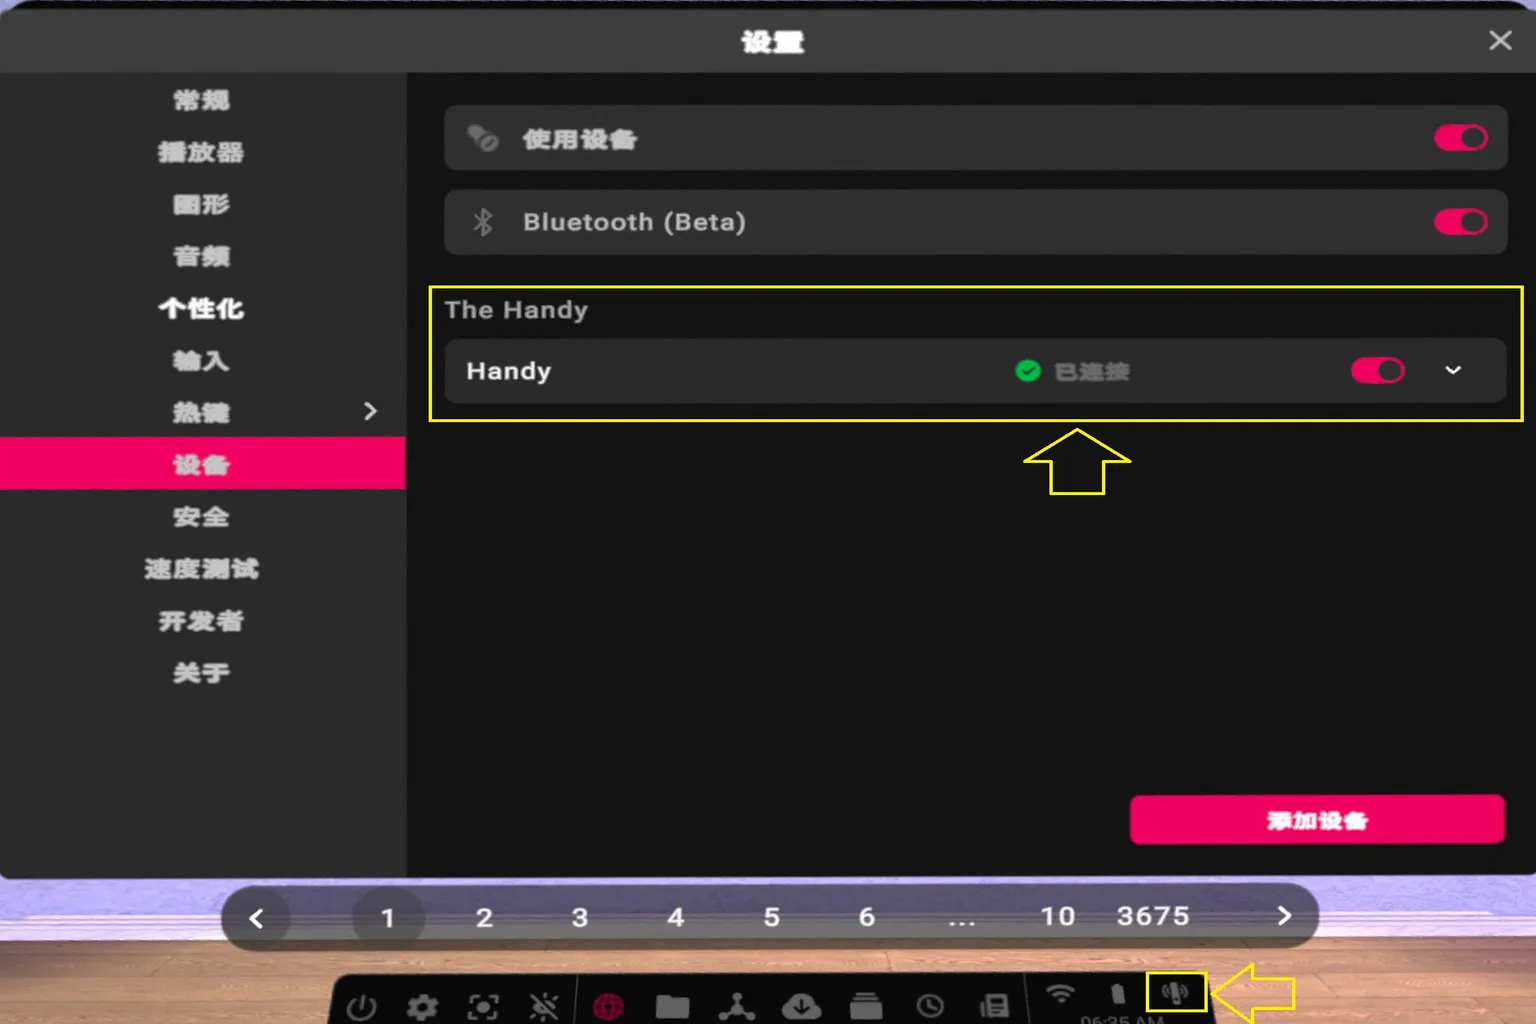Jump to page 2
This screenshot has width=1536, height=1024.
click(x=484, y=917)
